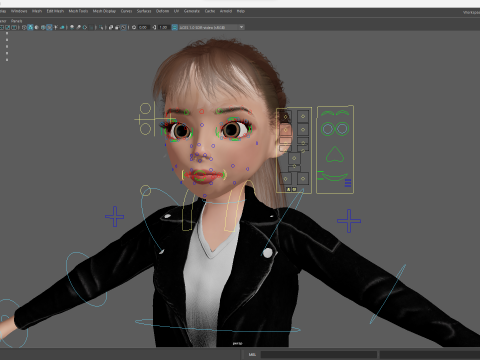
Task: Click the Exposure value field 0.00
Action: coord(143,27)
